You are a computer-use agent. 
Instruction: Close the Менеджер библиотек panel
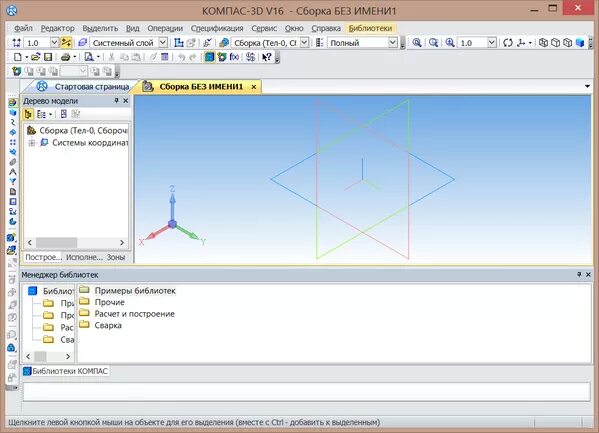[588, 274]
